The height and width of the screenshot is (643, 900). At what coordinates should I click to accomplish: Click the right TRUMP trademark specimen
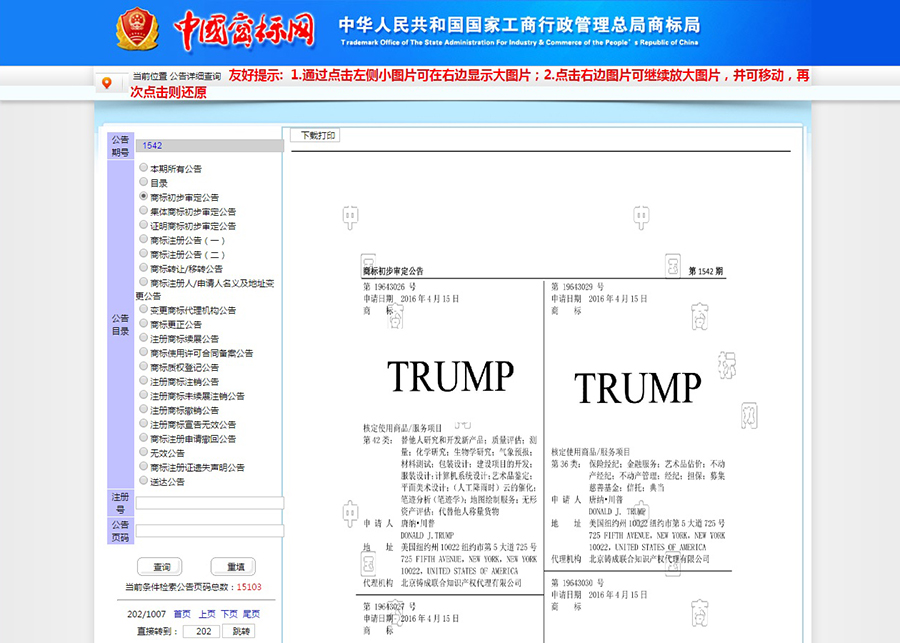tap(638, 387)
